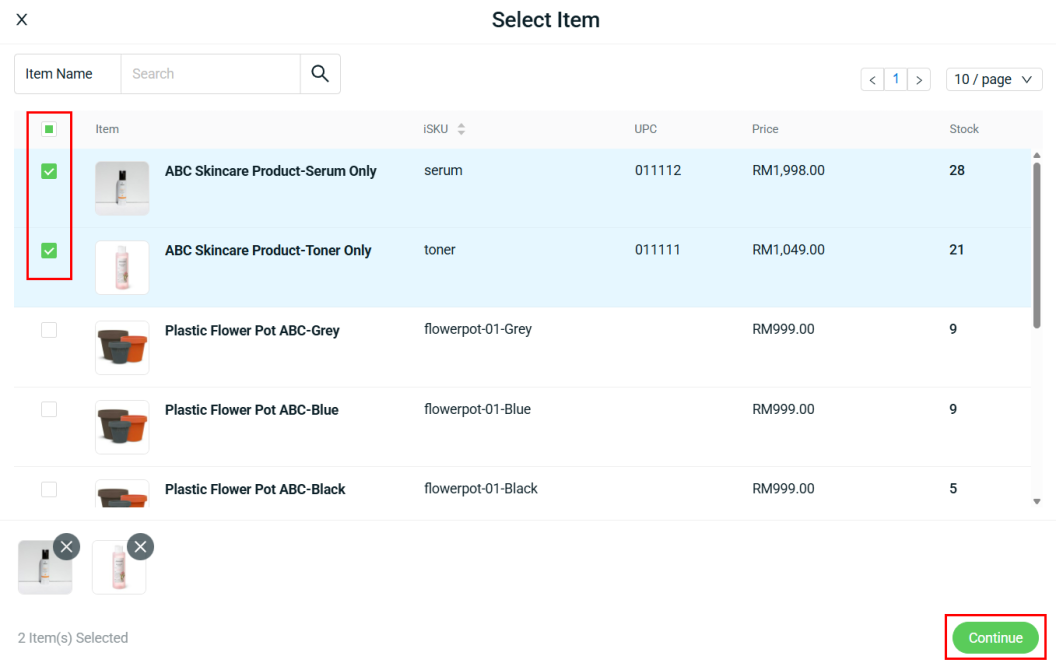Toggle the select-all header checkbox
The height and width of the screenshot is (663, 1056).
[x=49, y=129]
